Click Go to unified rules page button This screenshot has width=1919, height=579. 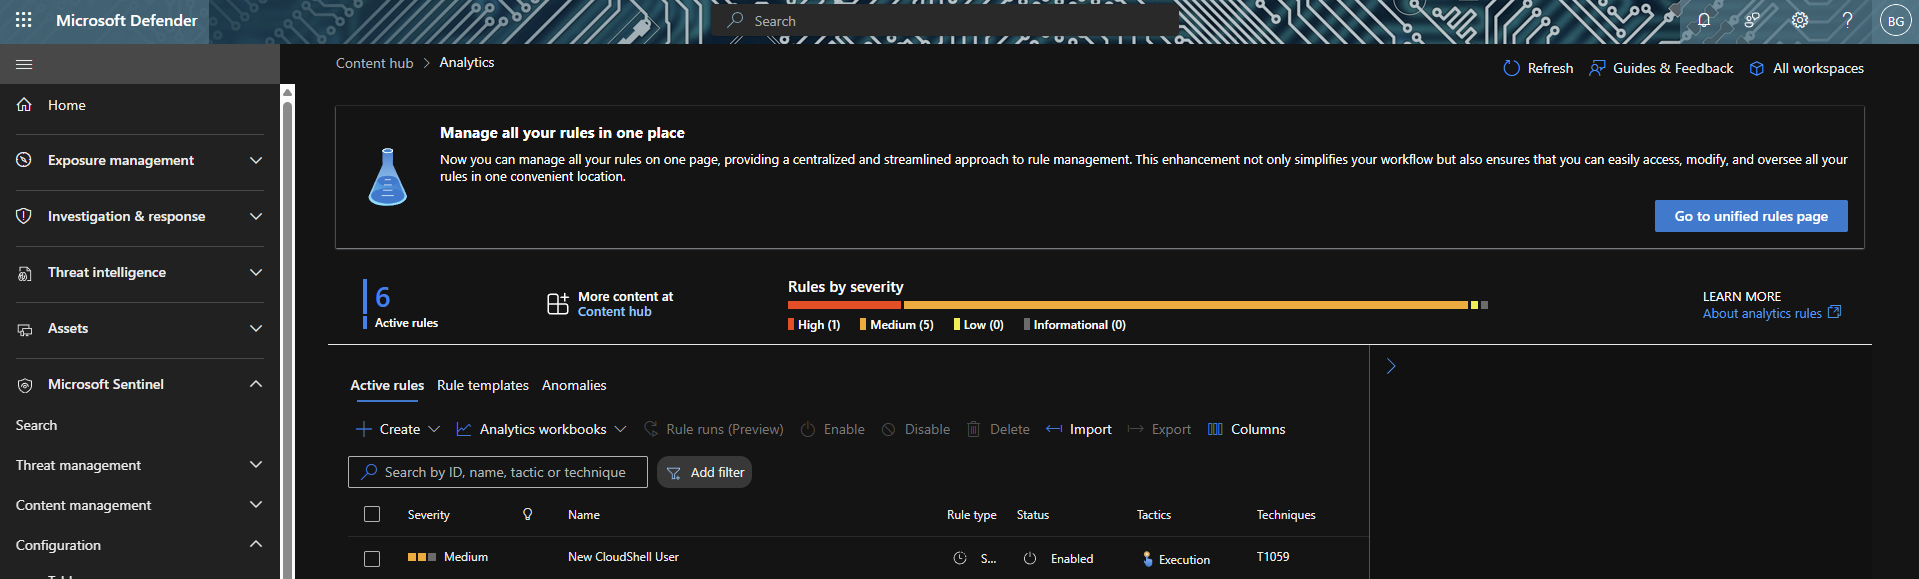pyautogui.click(x=1750, y=216)
